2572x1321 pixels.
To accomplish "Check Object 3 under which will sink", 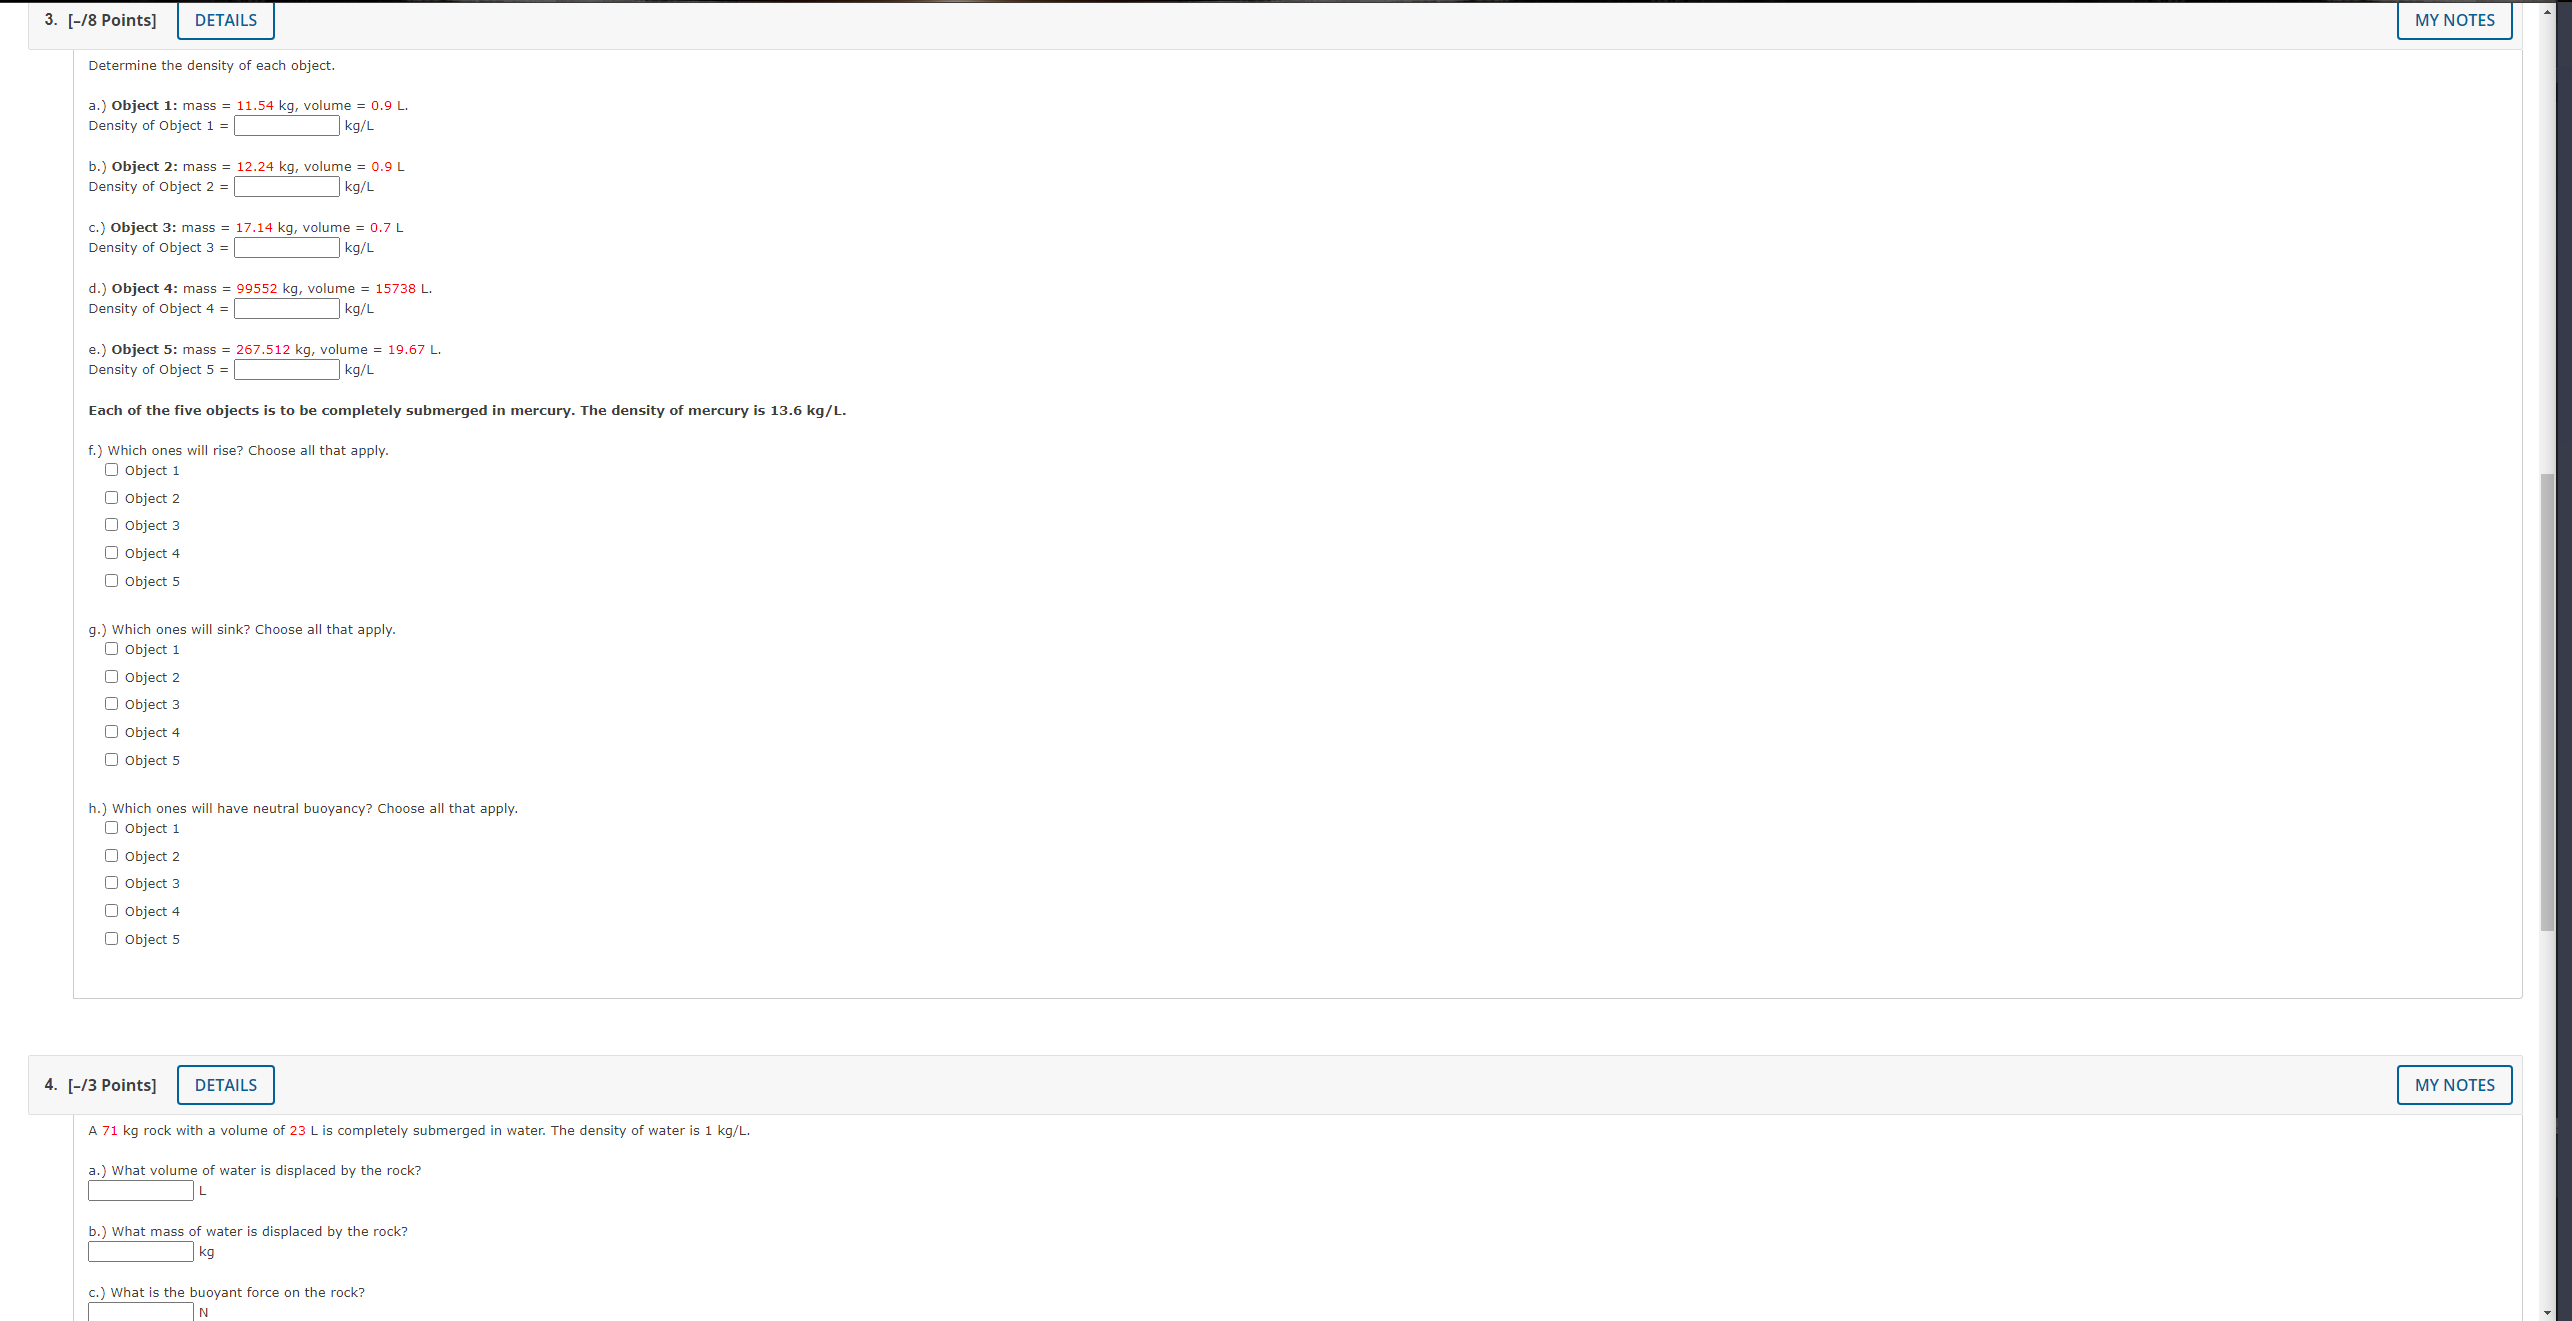I will [112, 704].
